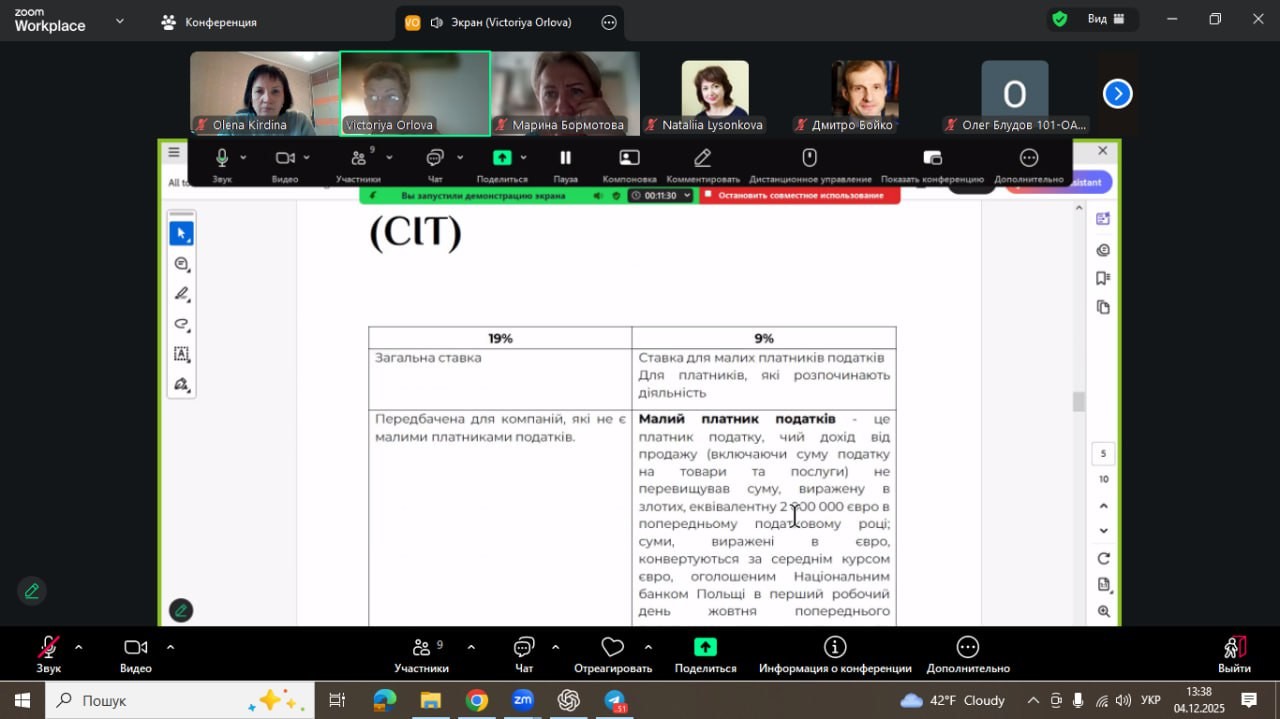Expand the Zoom Workplace logo dropdown
The width and height of the screenshot is (1280, 719).
pyautogui.click(x=121, y=20)
